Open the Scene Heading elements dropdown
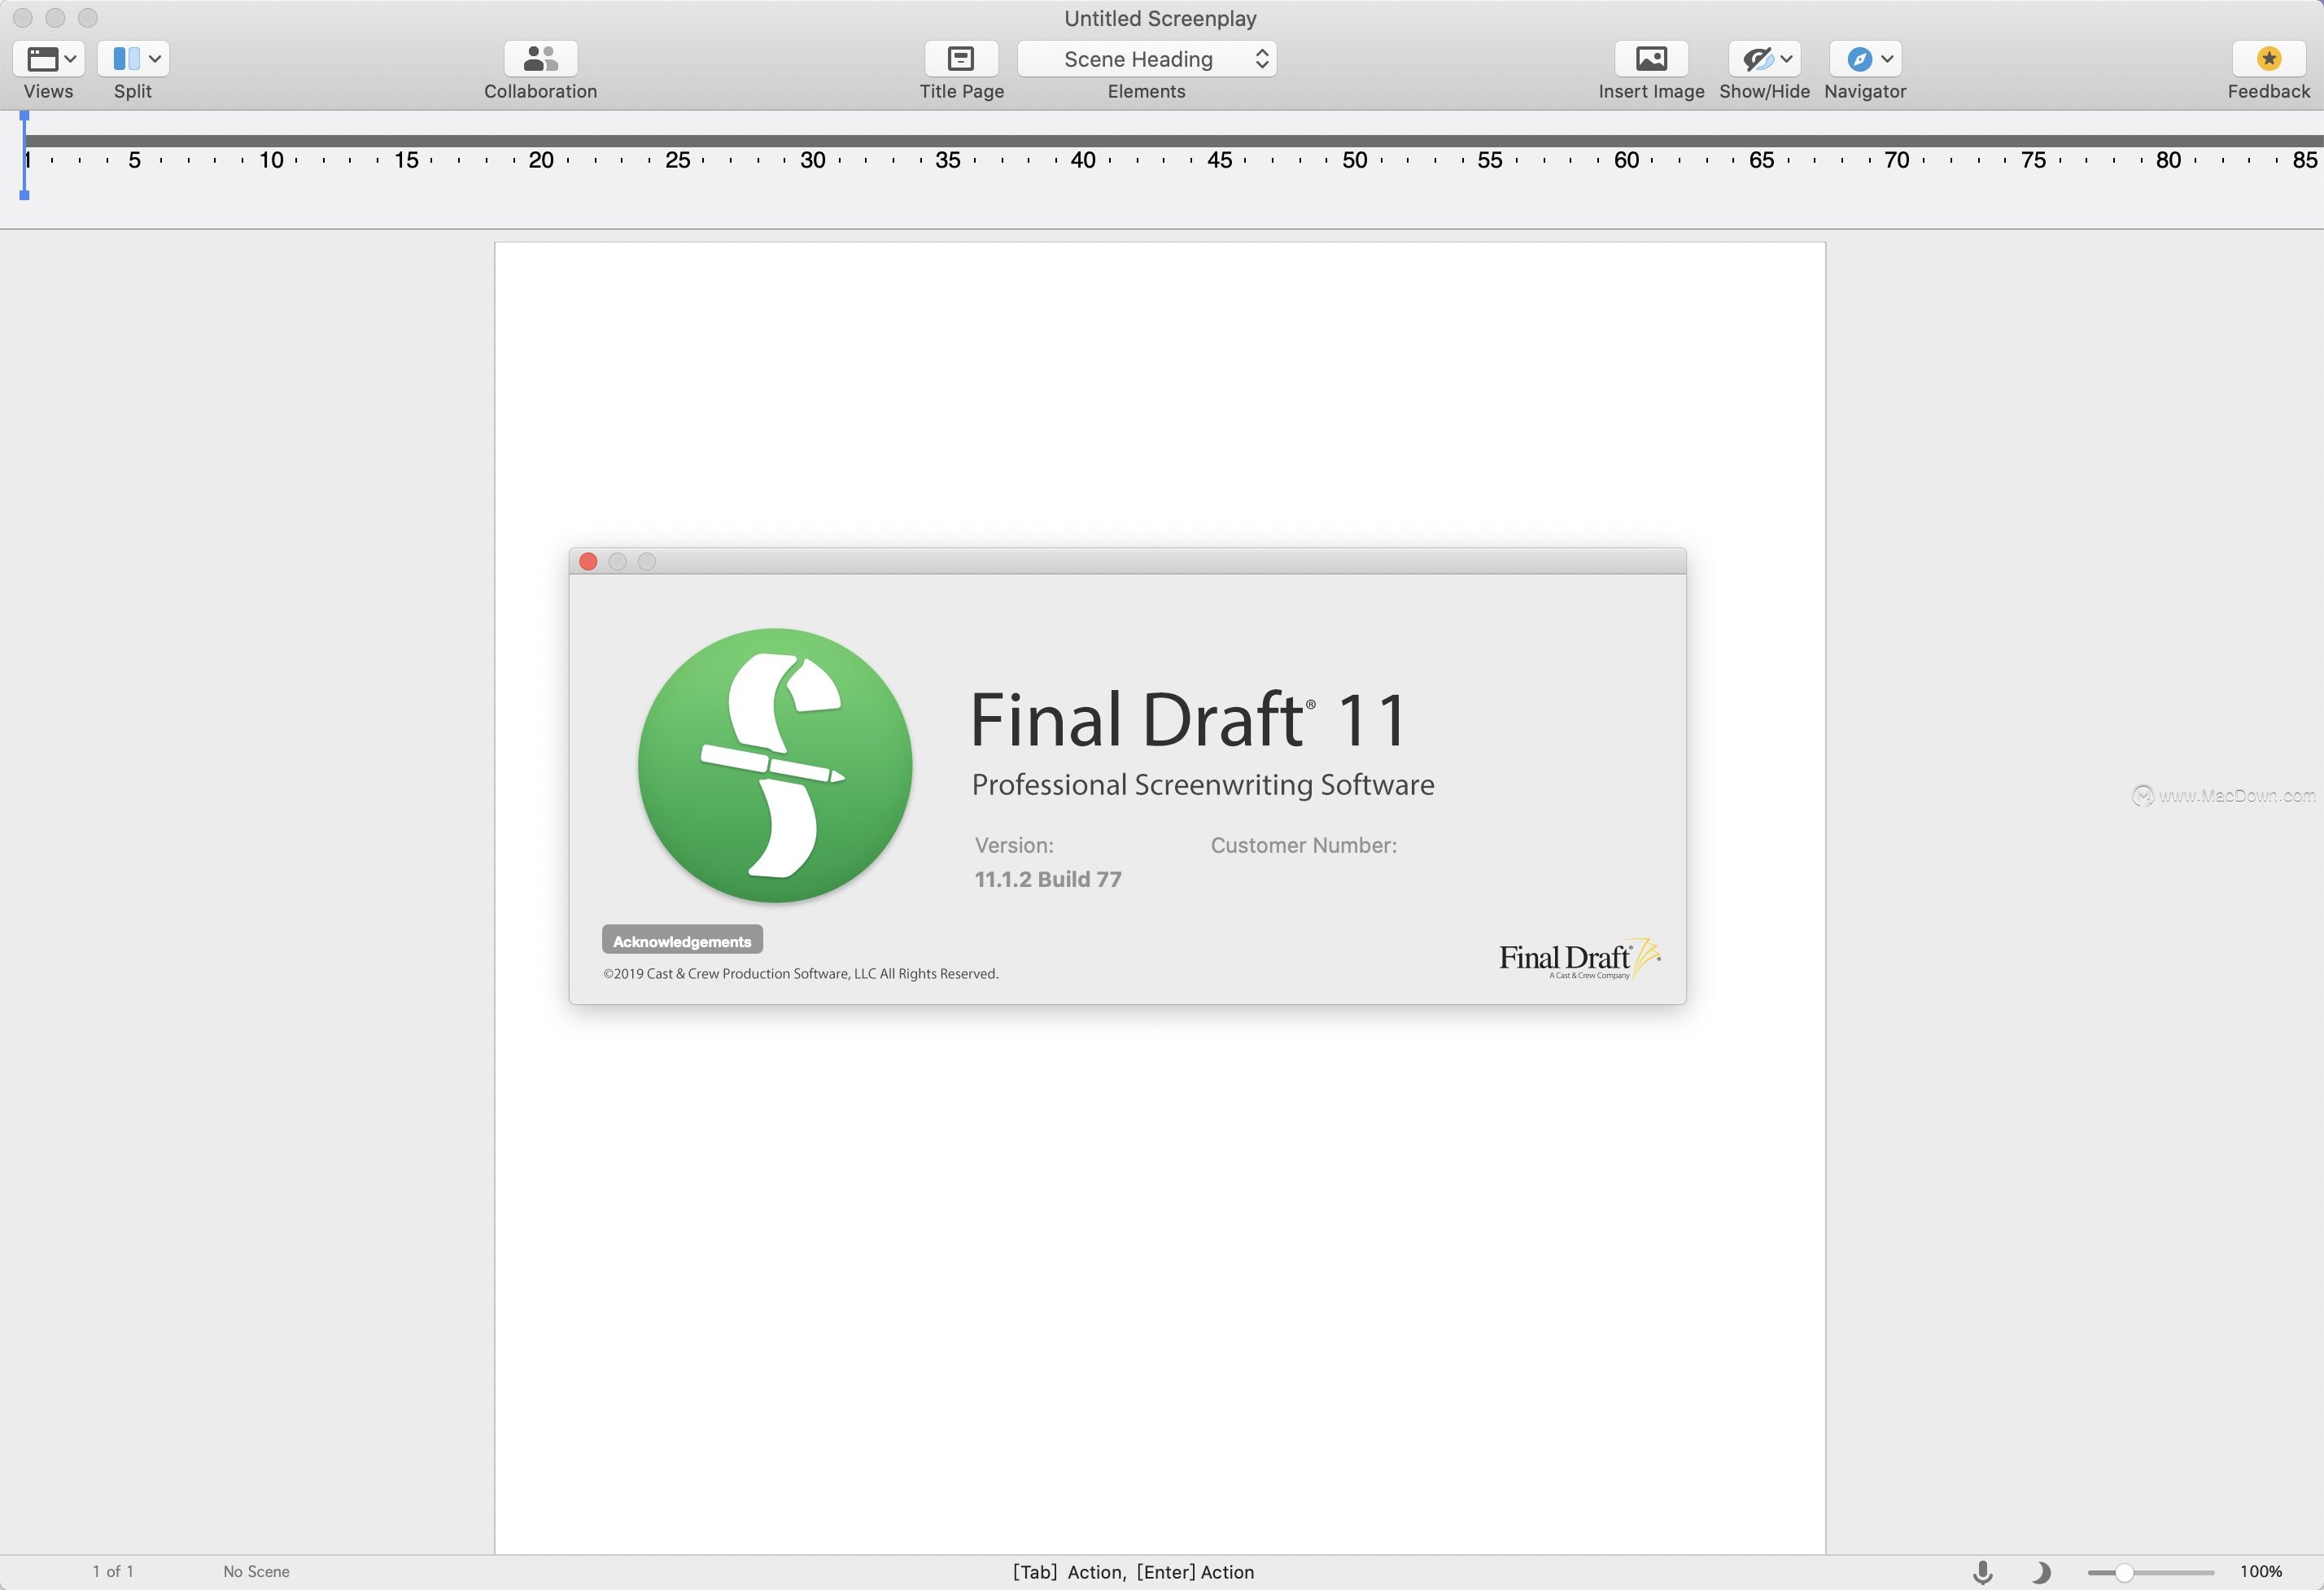Image resolution: width=2324 pixels, height=1590 pixels. pyautogui.click(x=1147, y=59)
